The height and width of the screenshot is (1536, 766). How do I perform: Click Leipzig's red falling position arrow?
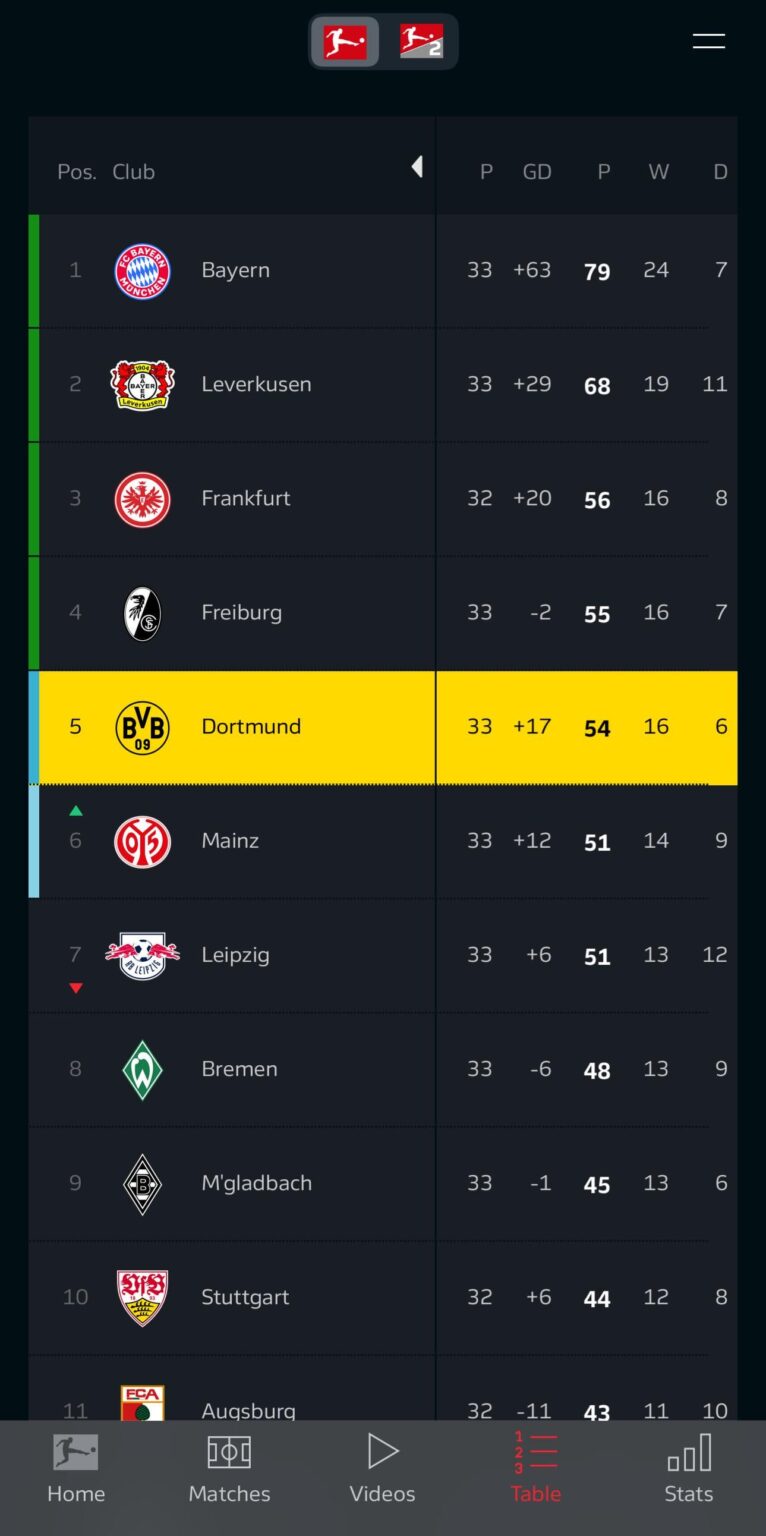click(x=75, y=988)
